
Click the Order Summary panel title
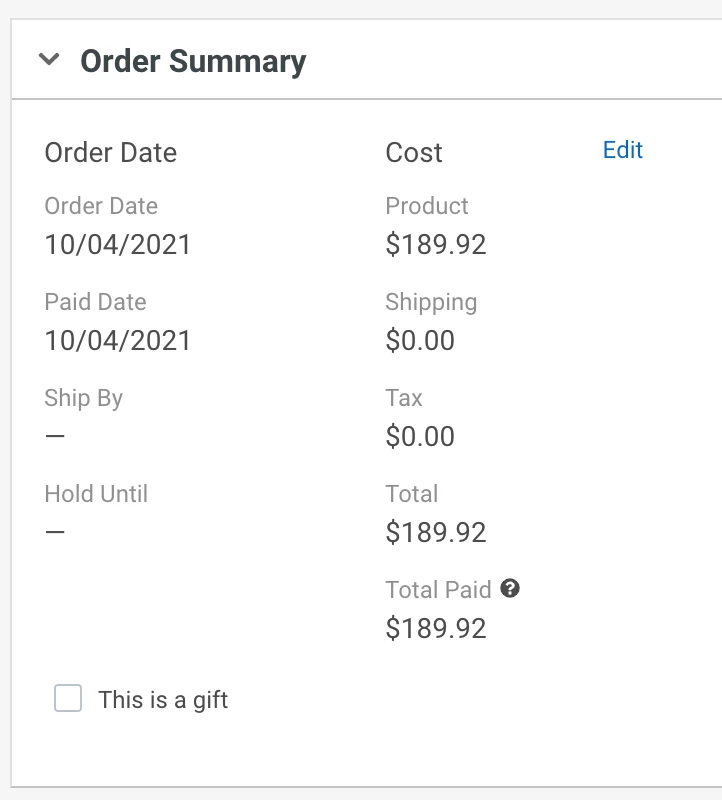(x=193, y=61)
